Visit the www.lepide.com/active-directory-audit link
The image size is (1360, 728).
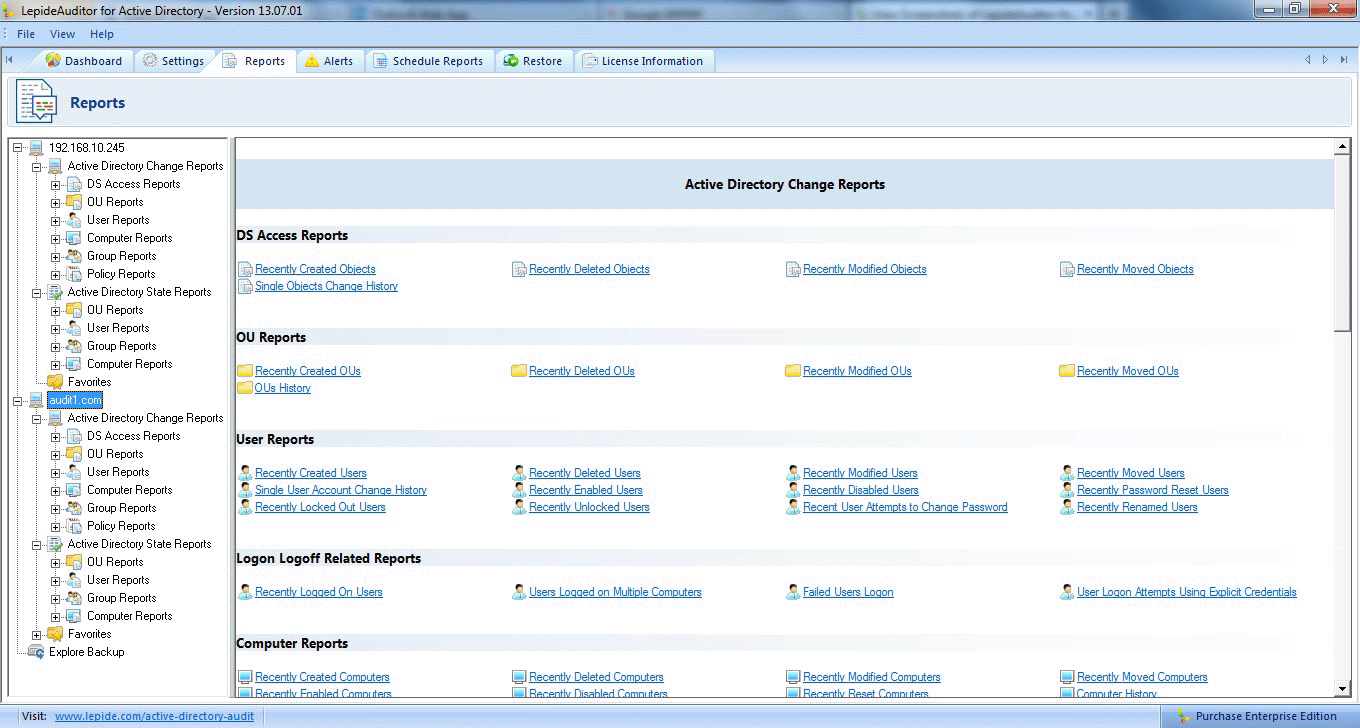154,716
